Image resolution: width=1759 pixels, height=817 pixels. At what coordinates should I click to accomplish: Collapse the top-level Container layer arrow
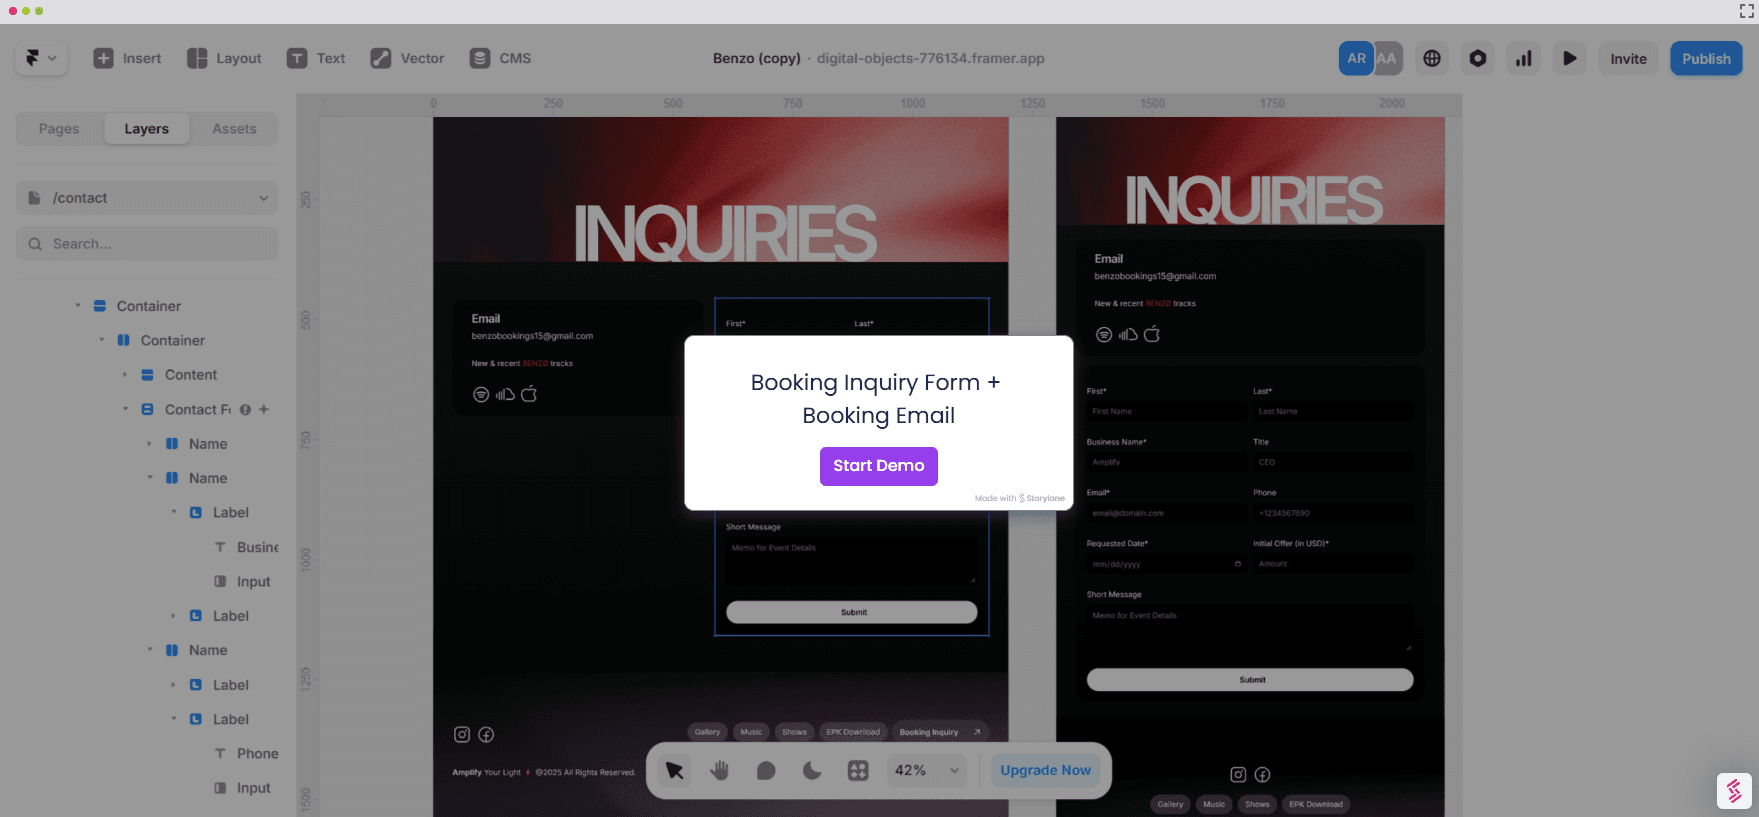click(x=77, y=306)
